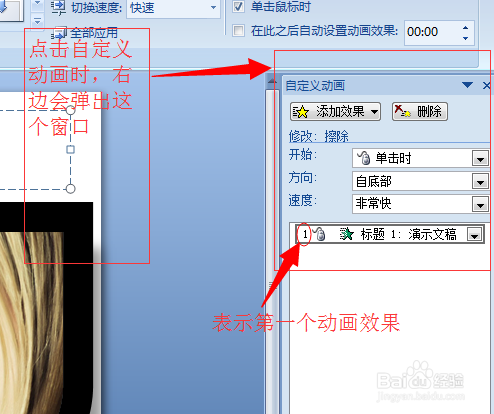Click the 删除 delete effect button

click(420, 111)
